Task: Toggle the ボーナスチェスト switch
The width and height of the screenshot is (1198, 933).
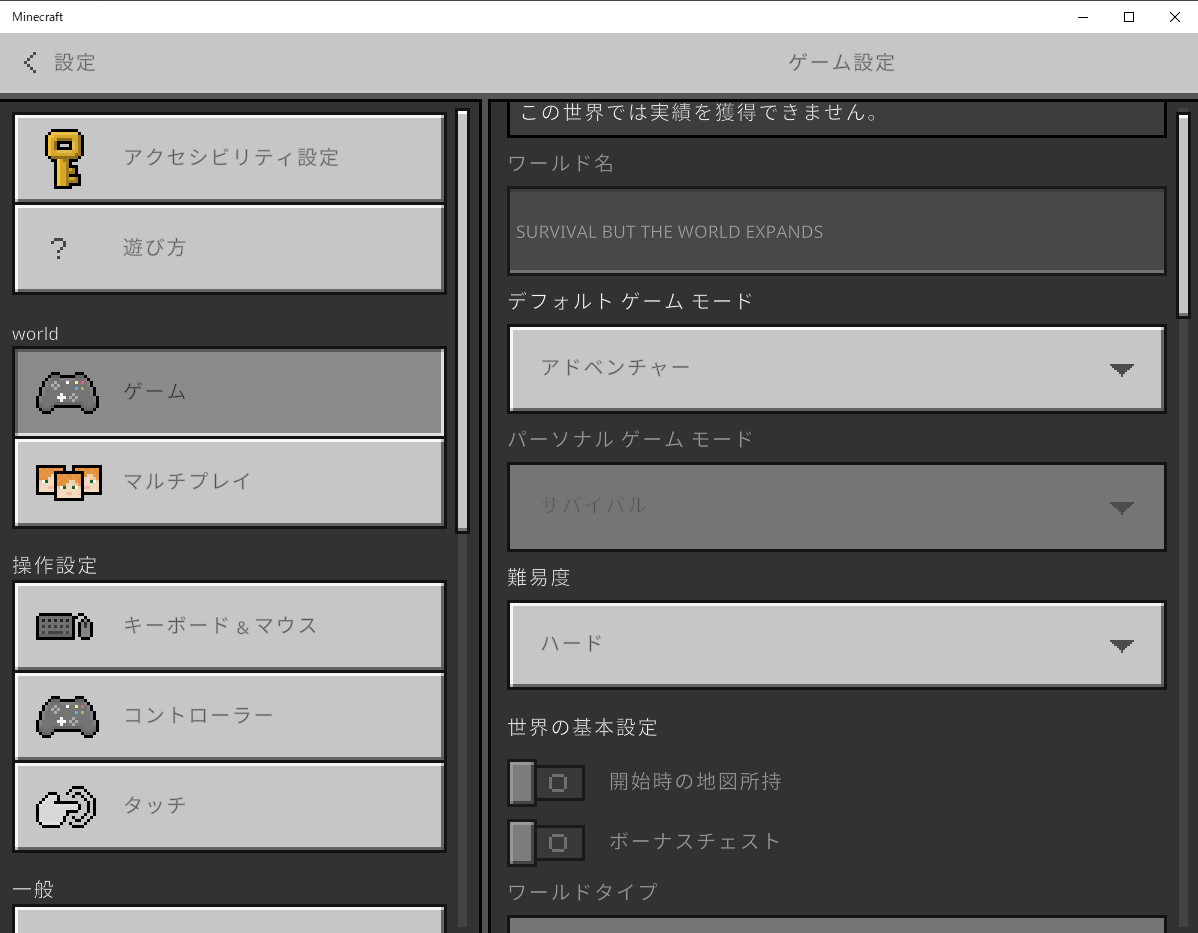Action: click(546, 842)
